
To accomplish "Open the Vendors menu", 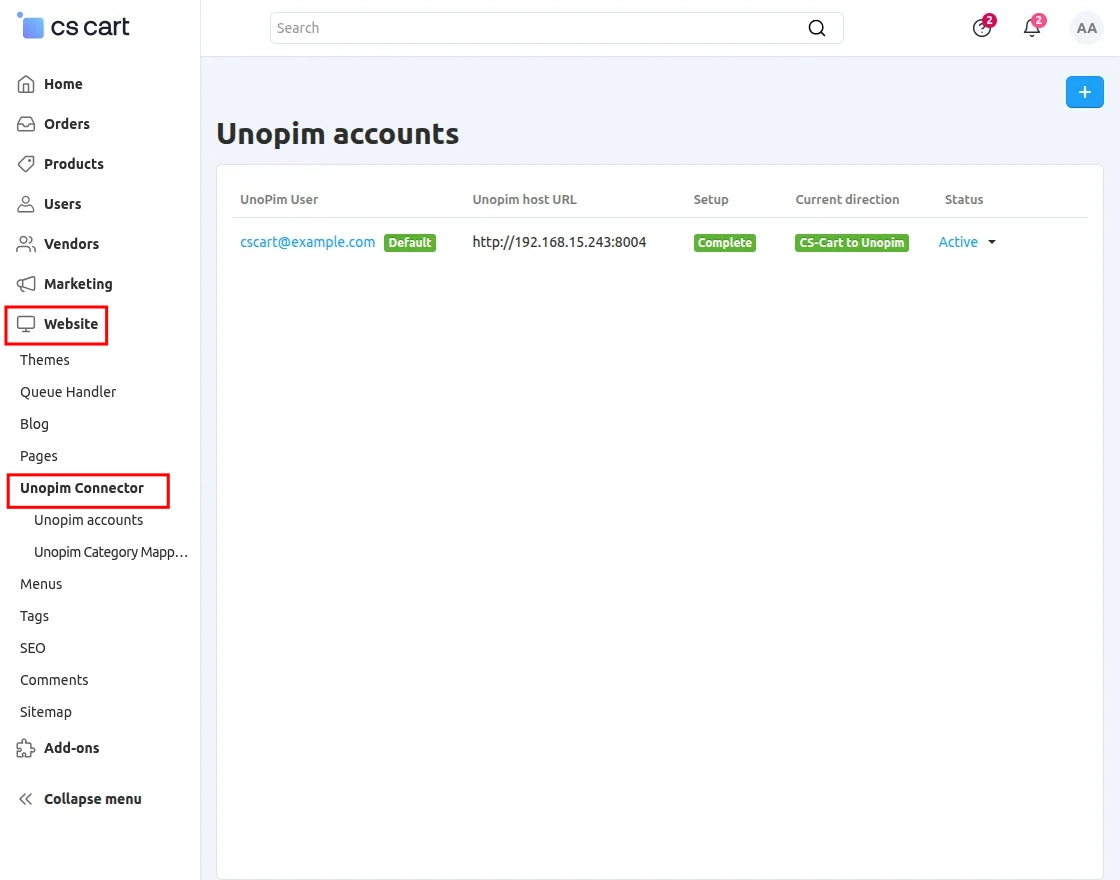I will coord(71,244).
